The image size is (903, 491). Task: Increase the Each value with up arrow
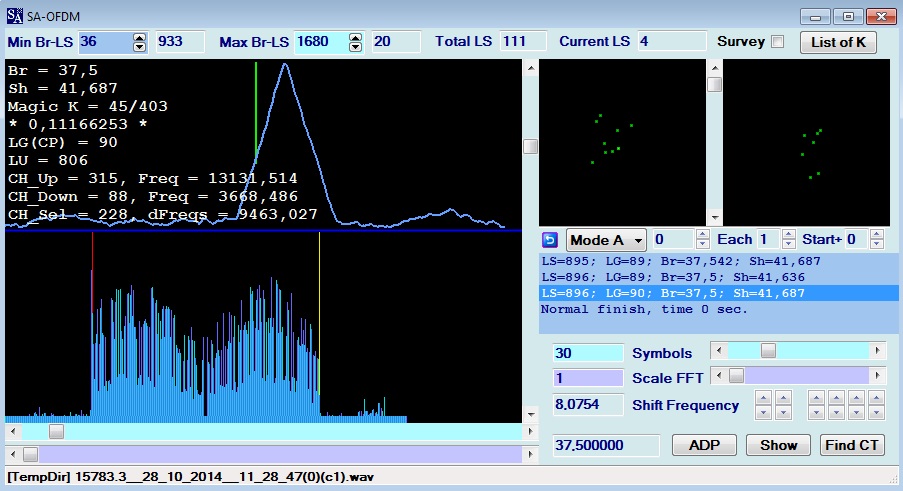click(789, 234)
